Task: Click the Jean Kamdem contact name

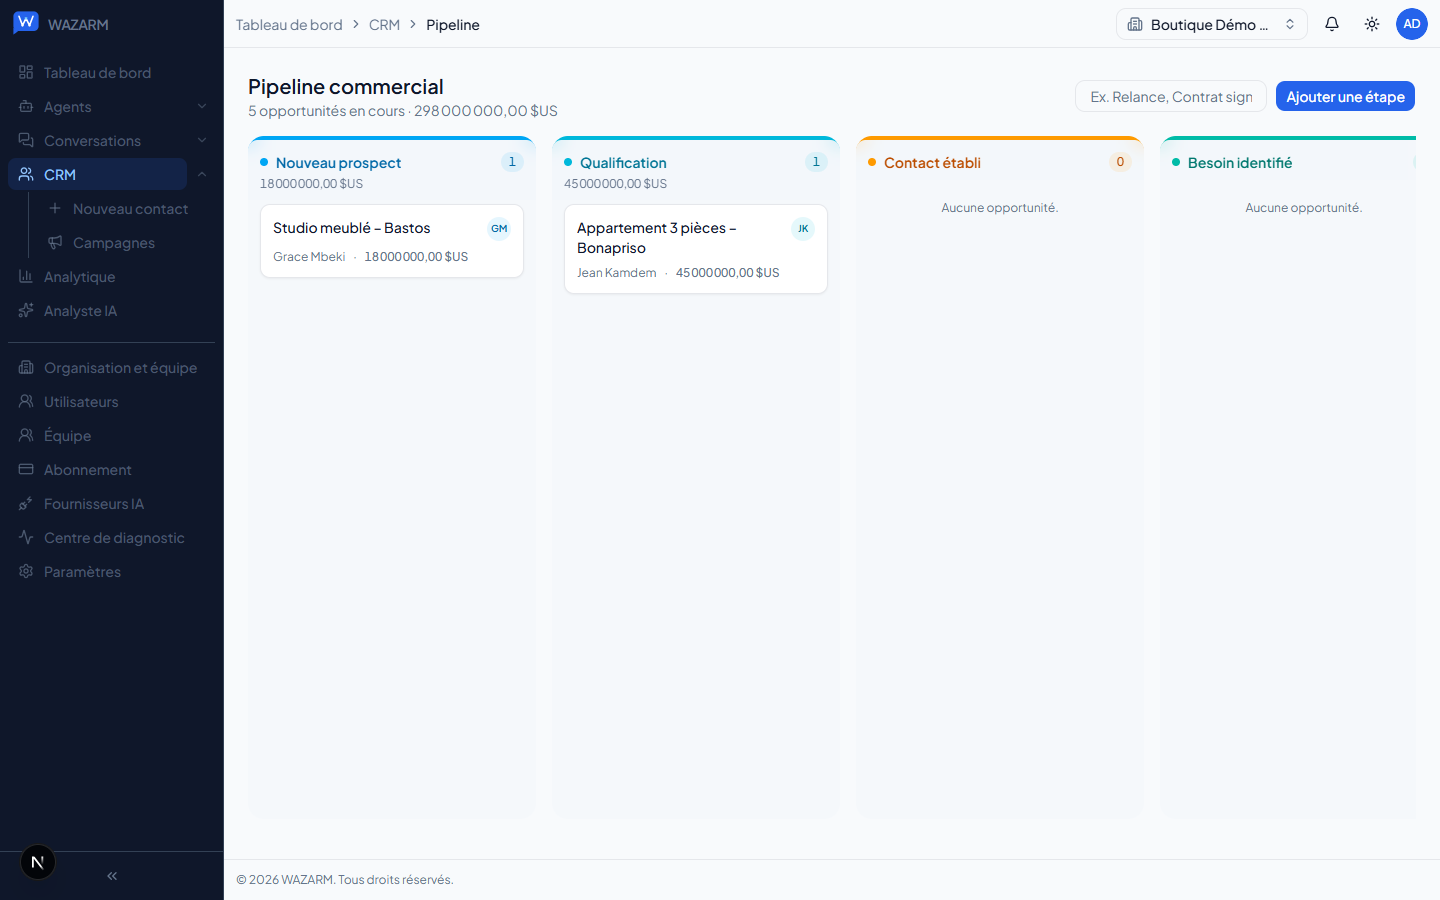Action: pos(617,273)
